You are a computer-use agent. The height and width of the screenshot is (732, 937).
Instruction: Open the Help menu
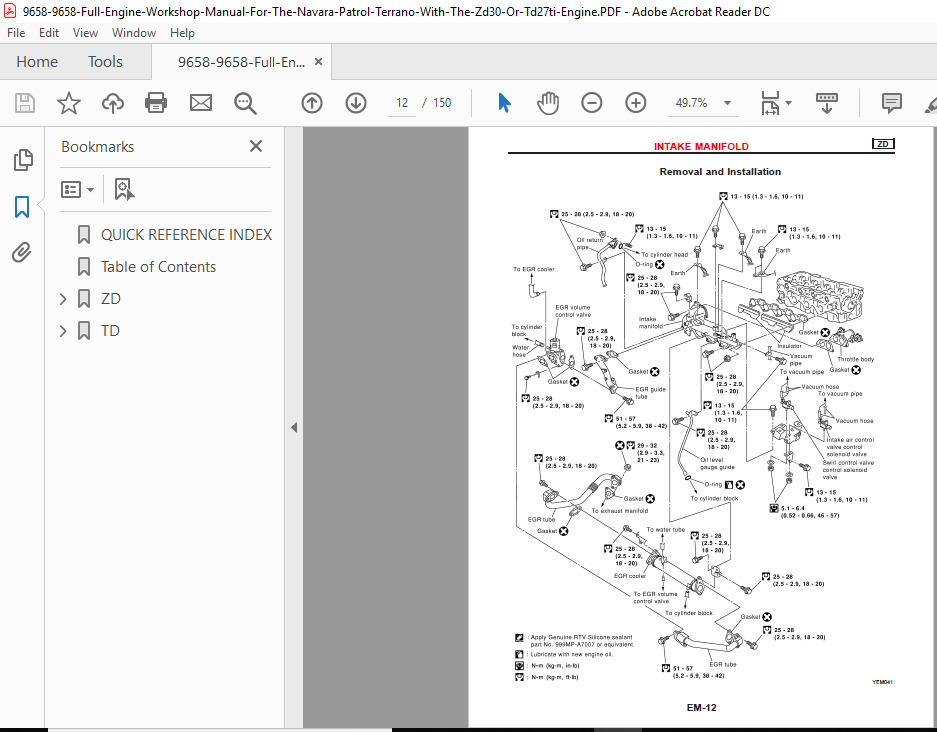coord(182,33)
